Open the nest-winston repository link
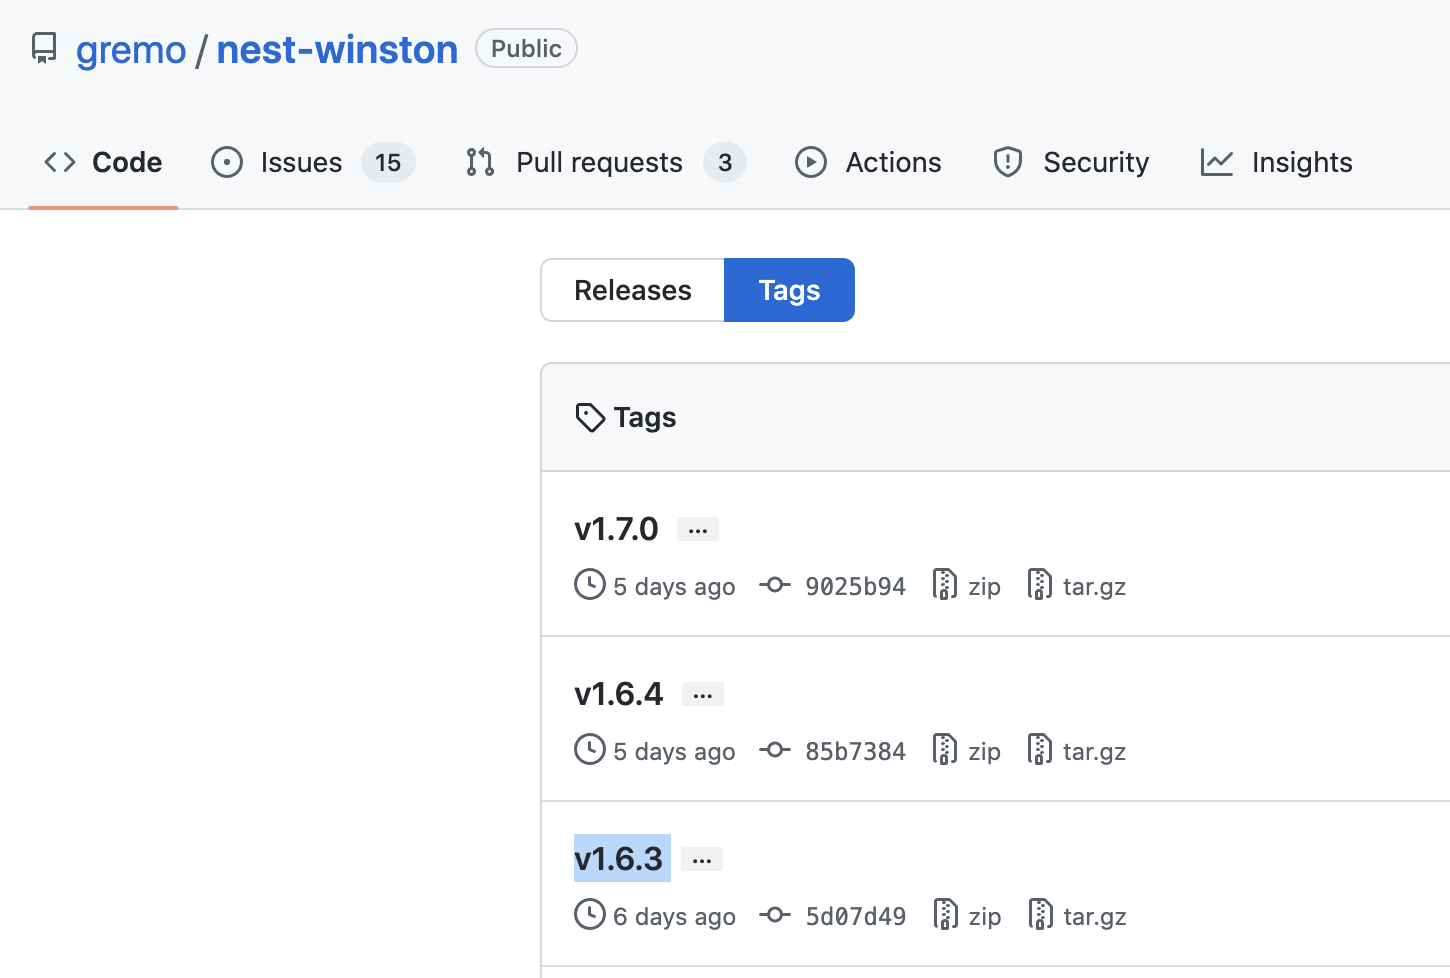1450x978 pixels. click(x=337, y=50)
